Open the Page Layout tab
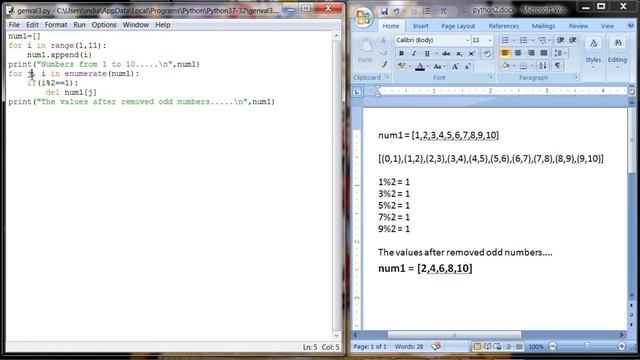This screenshot has height=360, width=640. tap(458, 26)
